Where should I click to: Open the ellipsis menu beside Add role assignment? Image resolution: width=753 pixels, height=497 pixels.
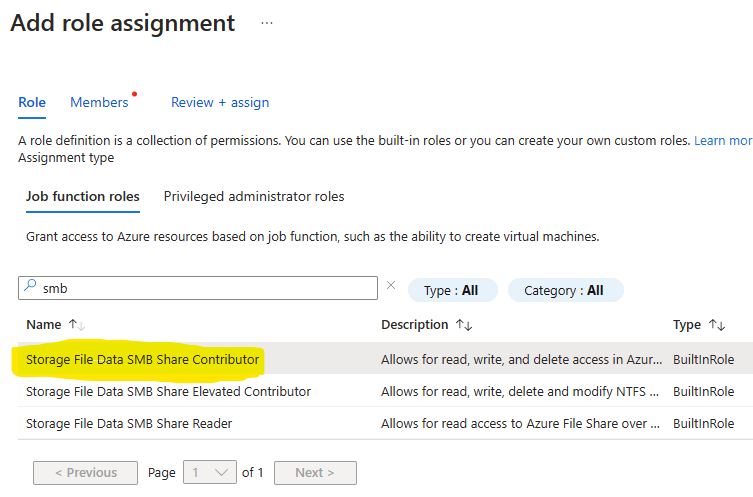point(267,23)
